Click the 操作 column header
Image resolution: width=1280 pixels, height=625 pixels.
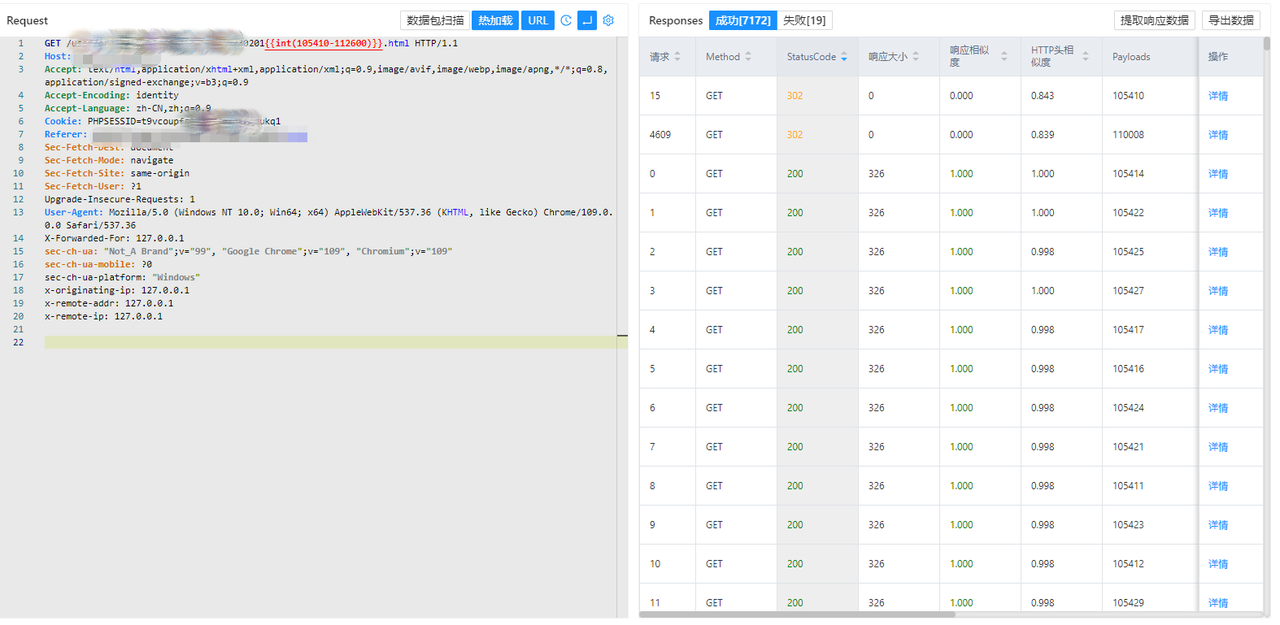pos(1218,57)
